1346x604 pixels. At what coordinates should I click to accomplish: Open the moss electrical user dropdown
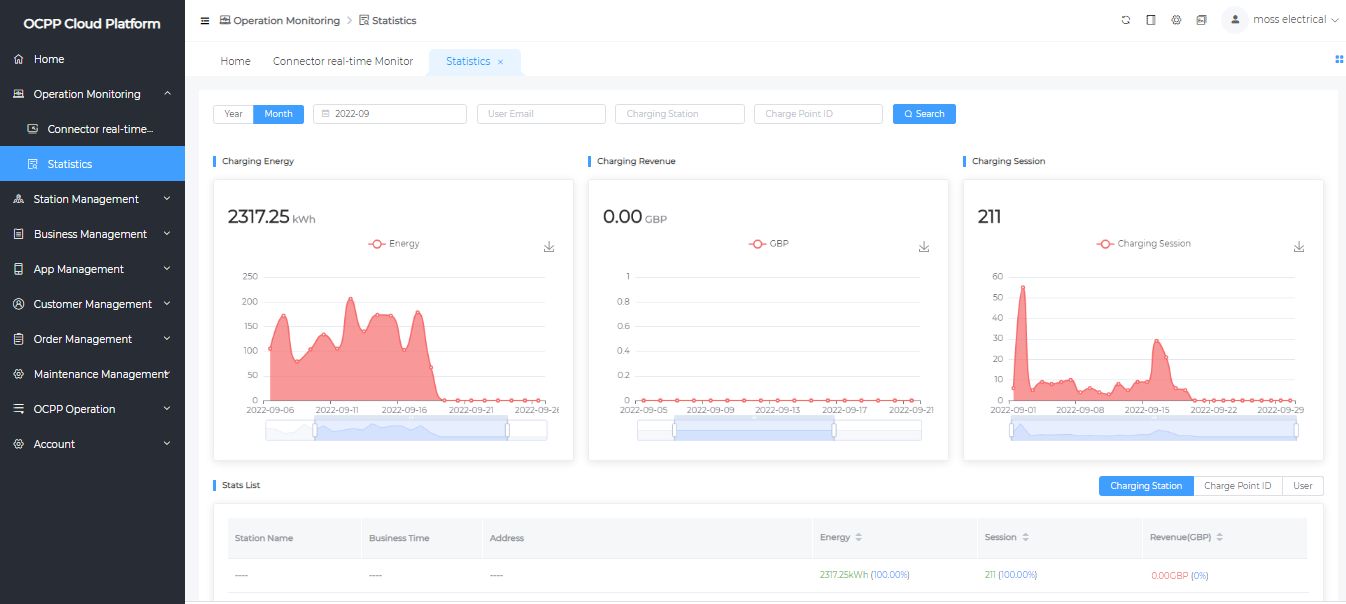click(x=1296, y=20)
